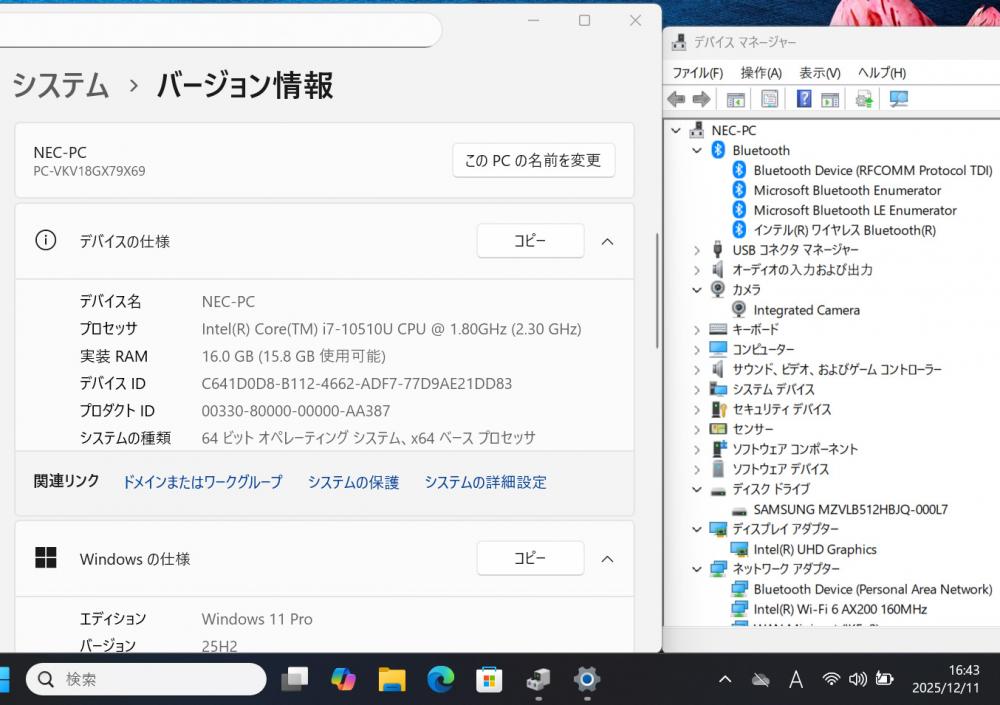Image resolution: width=1000 pixels, height=705 pixels.
Task: Click the この PC の名前を変更 button
Action: 533,160
